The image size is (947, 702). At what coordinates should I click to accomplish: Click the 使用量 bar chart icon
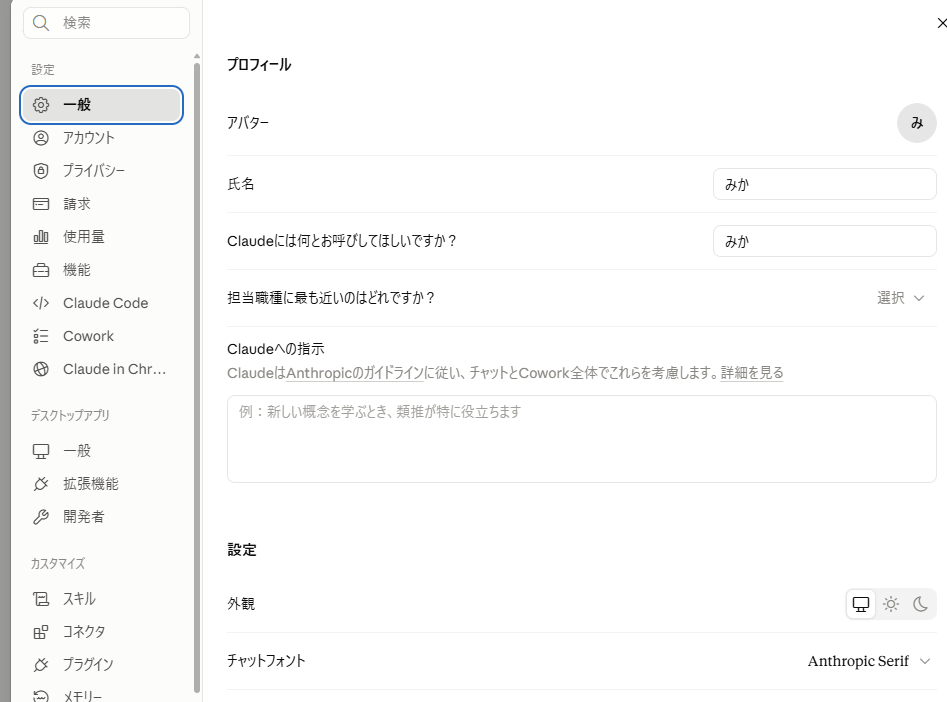[x=41, y=237]
